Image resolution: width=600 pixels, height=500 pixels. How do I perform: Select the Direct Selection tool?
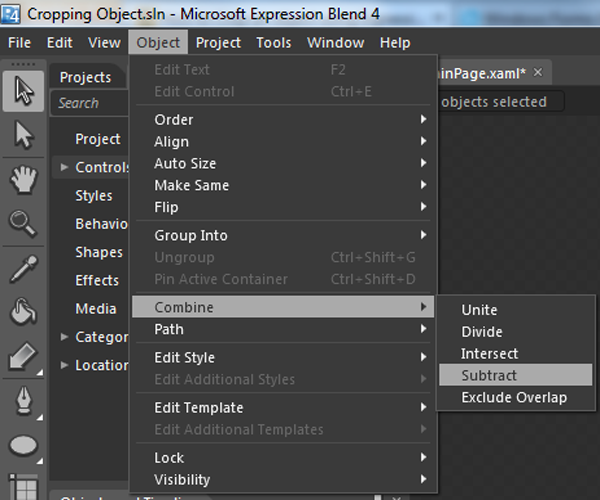tap(23, 135)
